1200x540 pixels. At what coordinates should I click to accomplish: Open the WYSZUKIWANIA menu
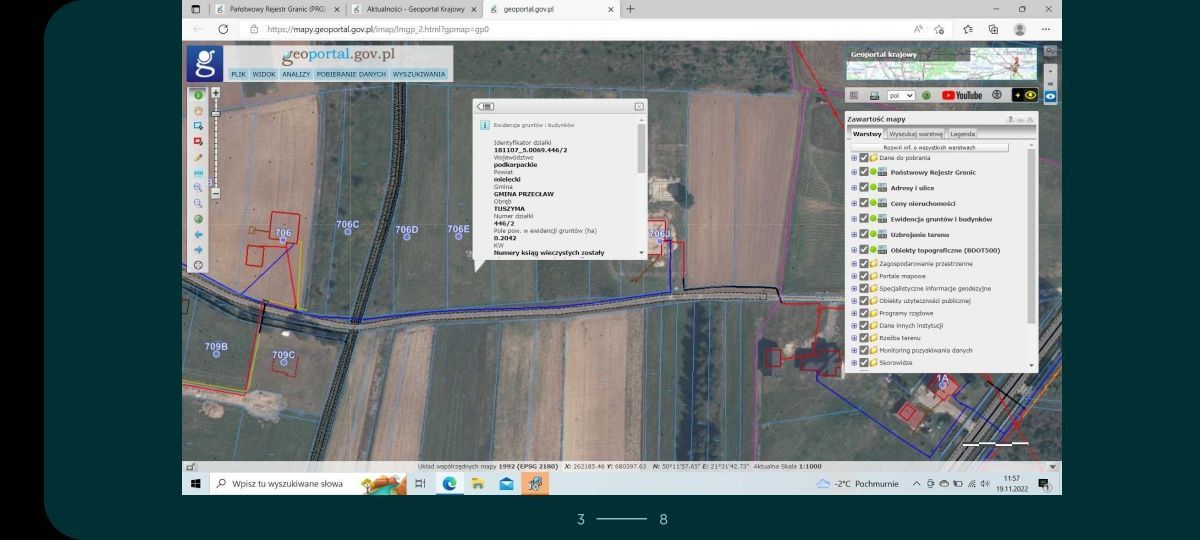[419, 74]
